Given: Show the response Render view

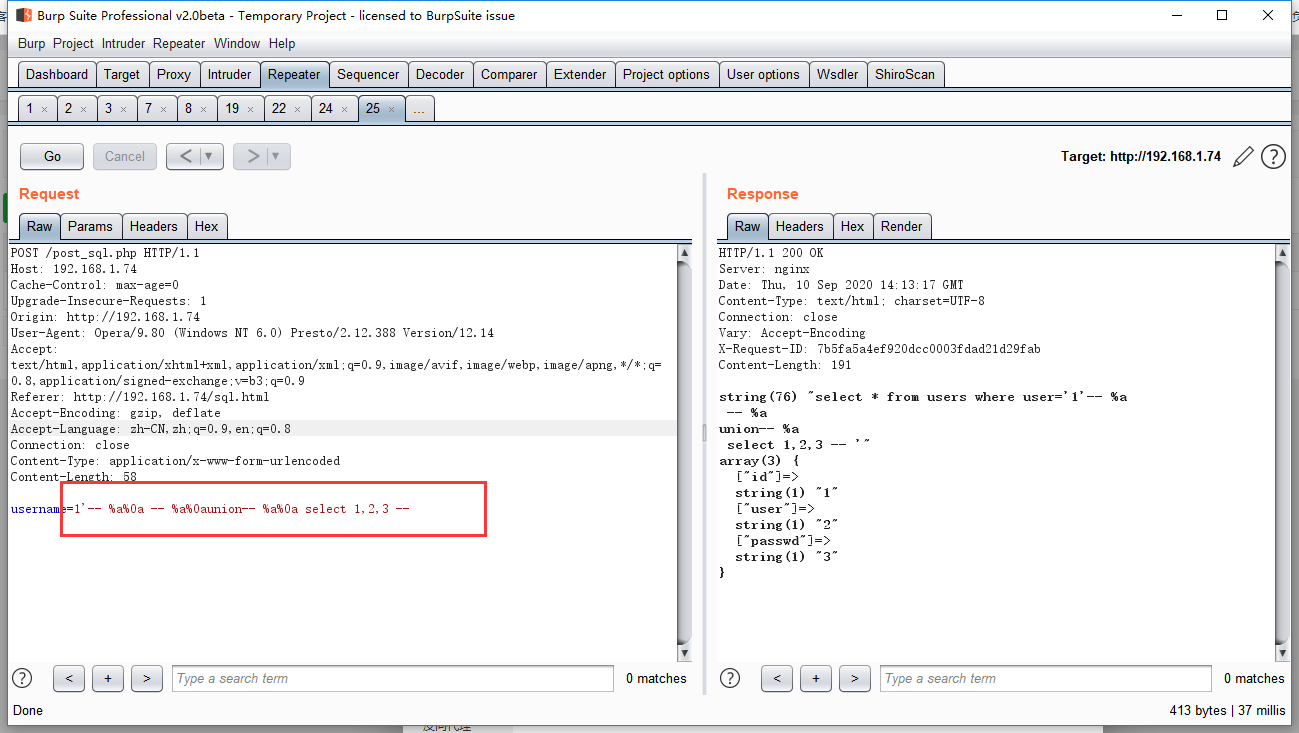Looking at the screenshot, I should pyautogui.click(x=901, y=226).
